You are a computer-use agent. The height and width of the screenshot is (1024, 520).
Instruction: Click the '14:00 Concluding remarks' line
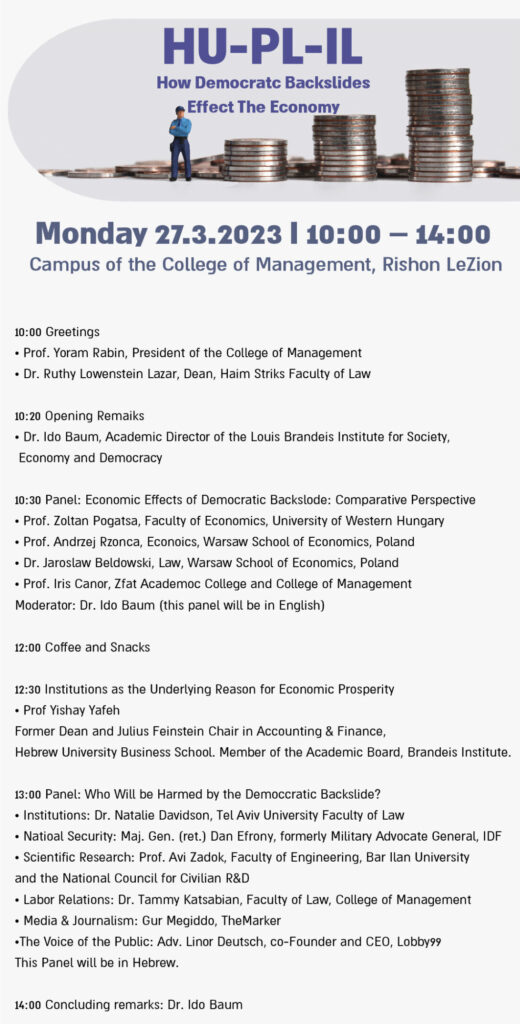128,1004
